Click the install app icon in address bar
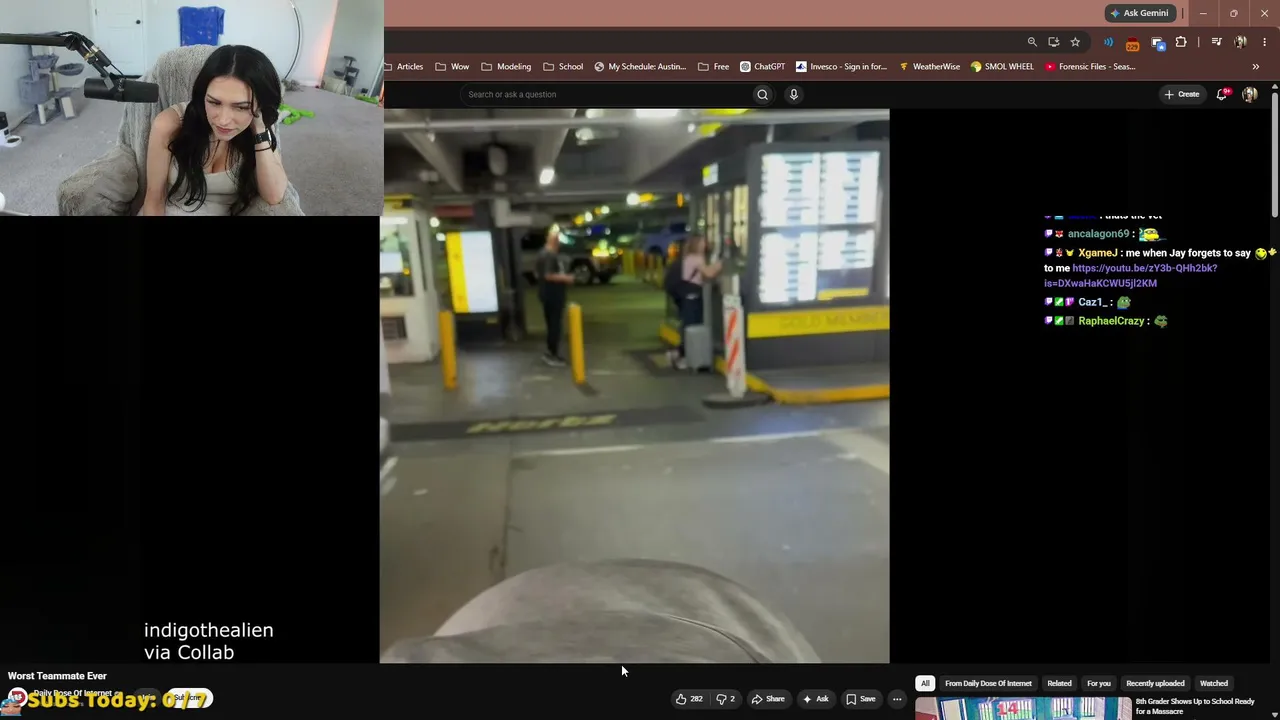1280x720 pixels. click(x=1053, y=42)
